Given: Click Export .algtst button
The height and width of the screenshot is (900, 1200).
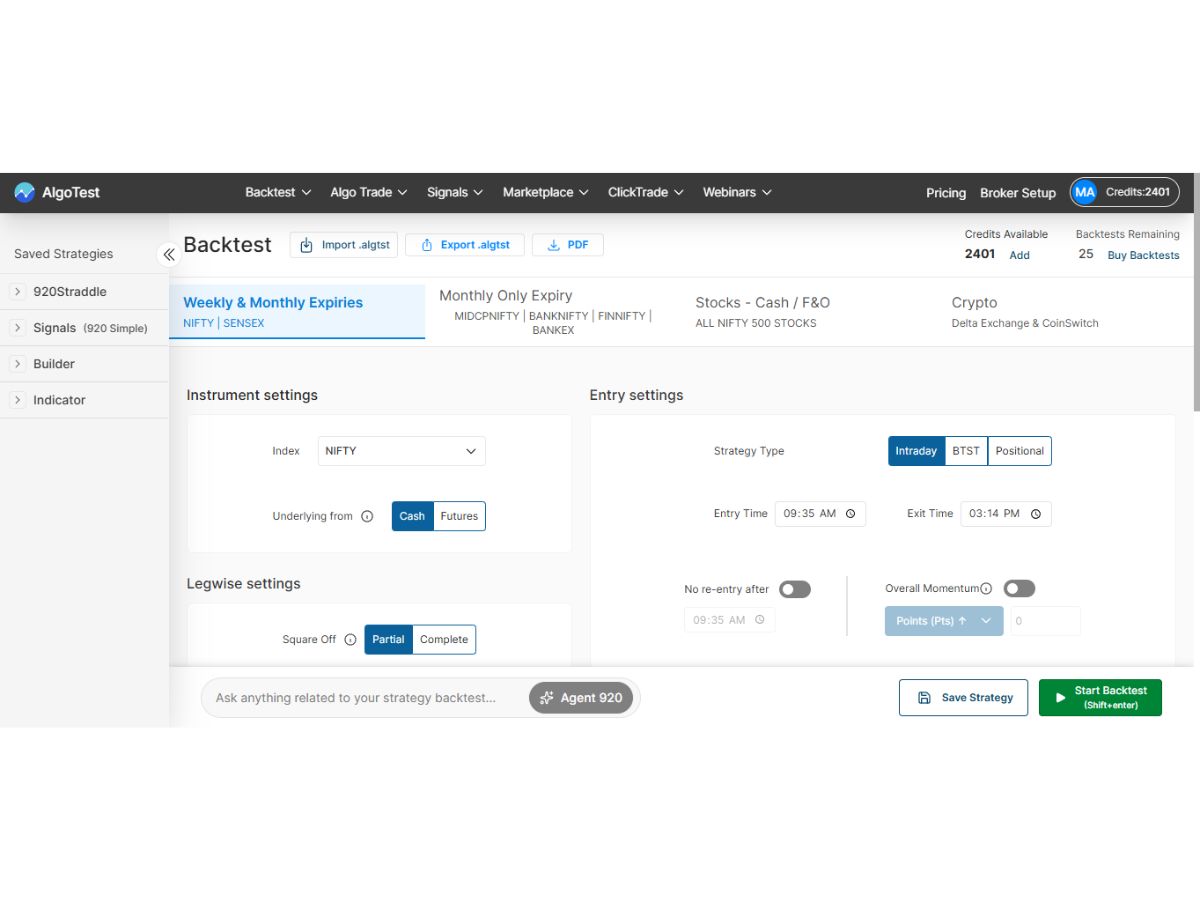Looking at the screenshot, I should (x=465, y=245).
